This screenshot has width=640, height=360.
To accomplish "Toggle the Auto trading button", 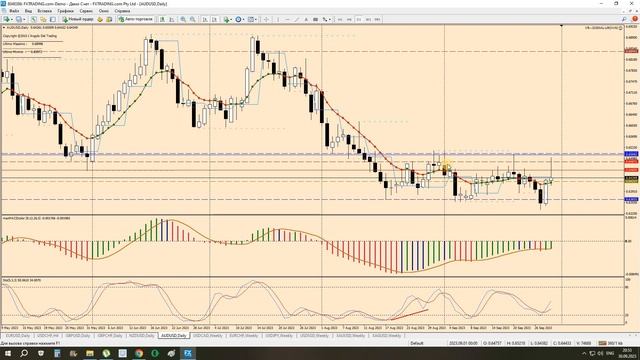I will point(136,19).
